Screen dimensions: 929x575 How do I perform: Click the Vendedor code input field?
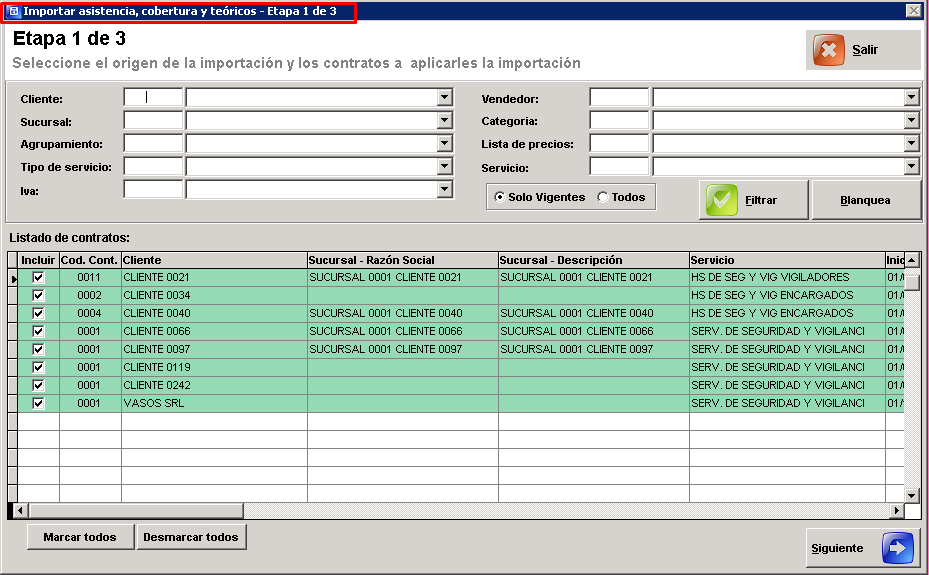point(619,97)
